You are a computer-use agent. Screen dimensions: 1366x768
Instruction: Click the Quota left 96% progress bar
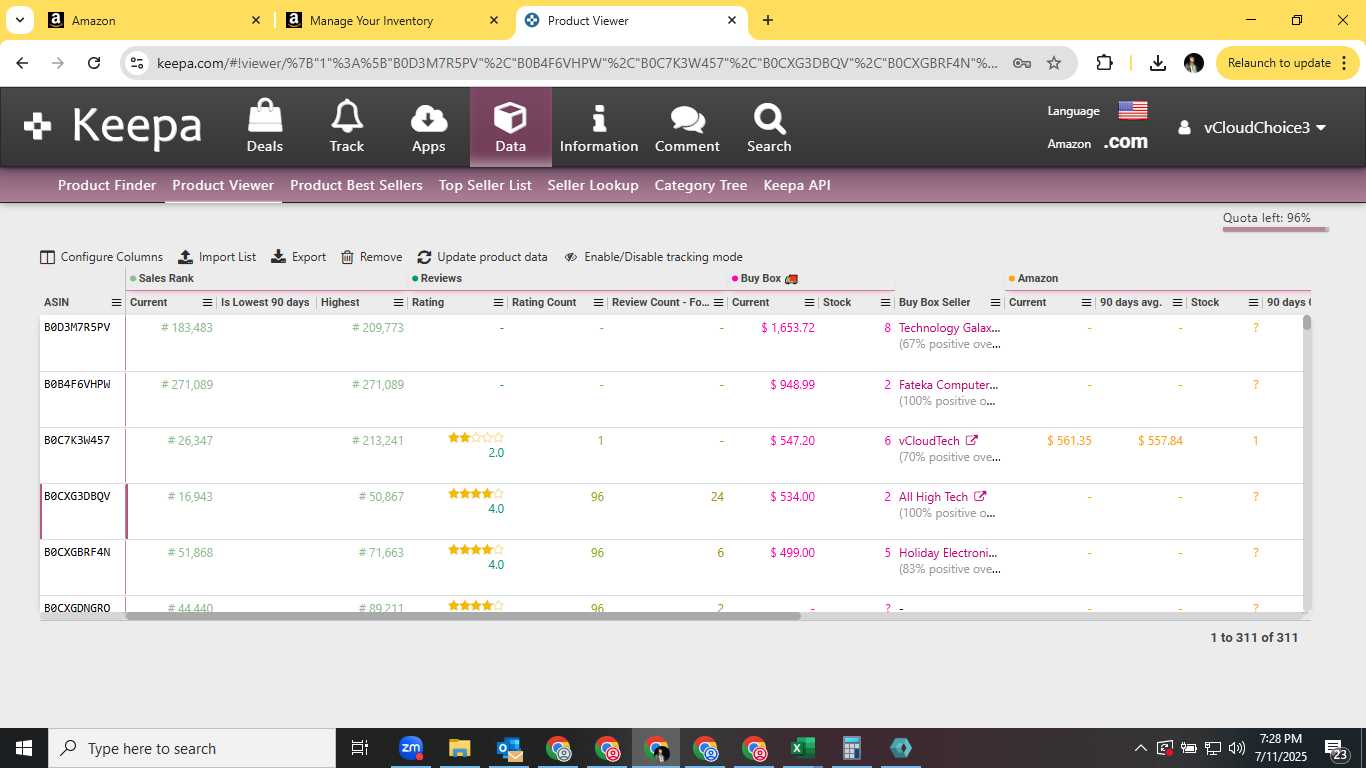(x=1275, y=229)
